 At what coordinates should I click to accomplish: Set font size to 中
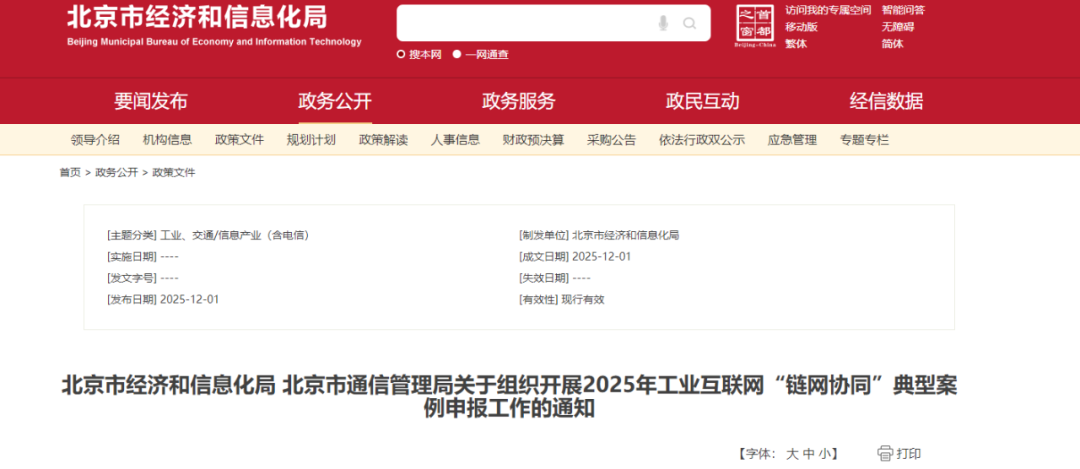tap(809, 454)
